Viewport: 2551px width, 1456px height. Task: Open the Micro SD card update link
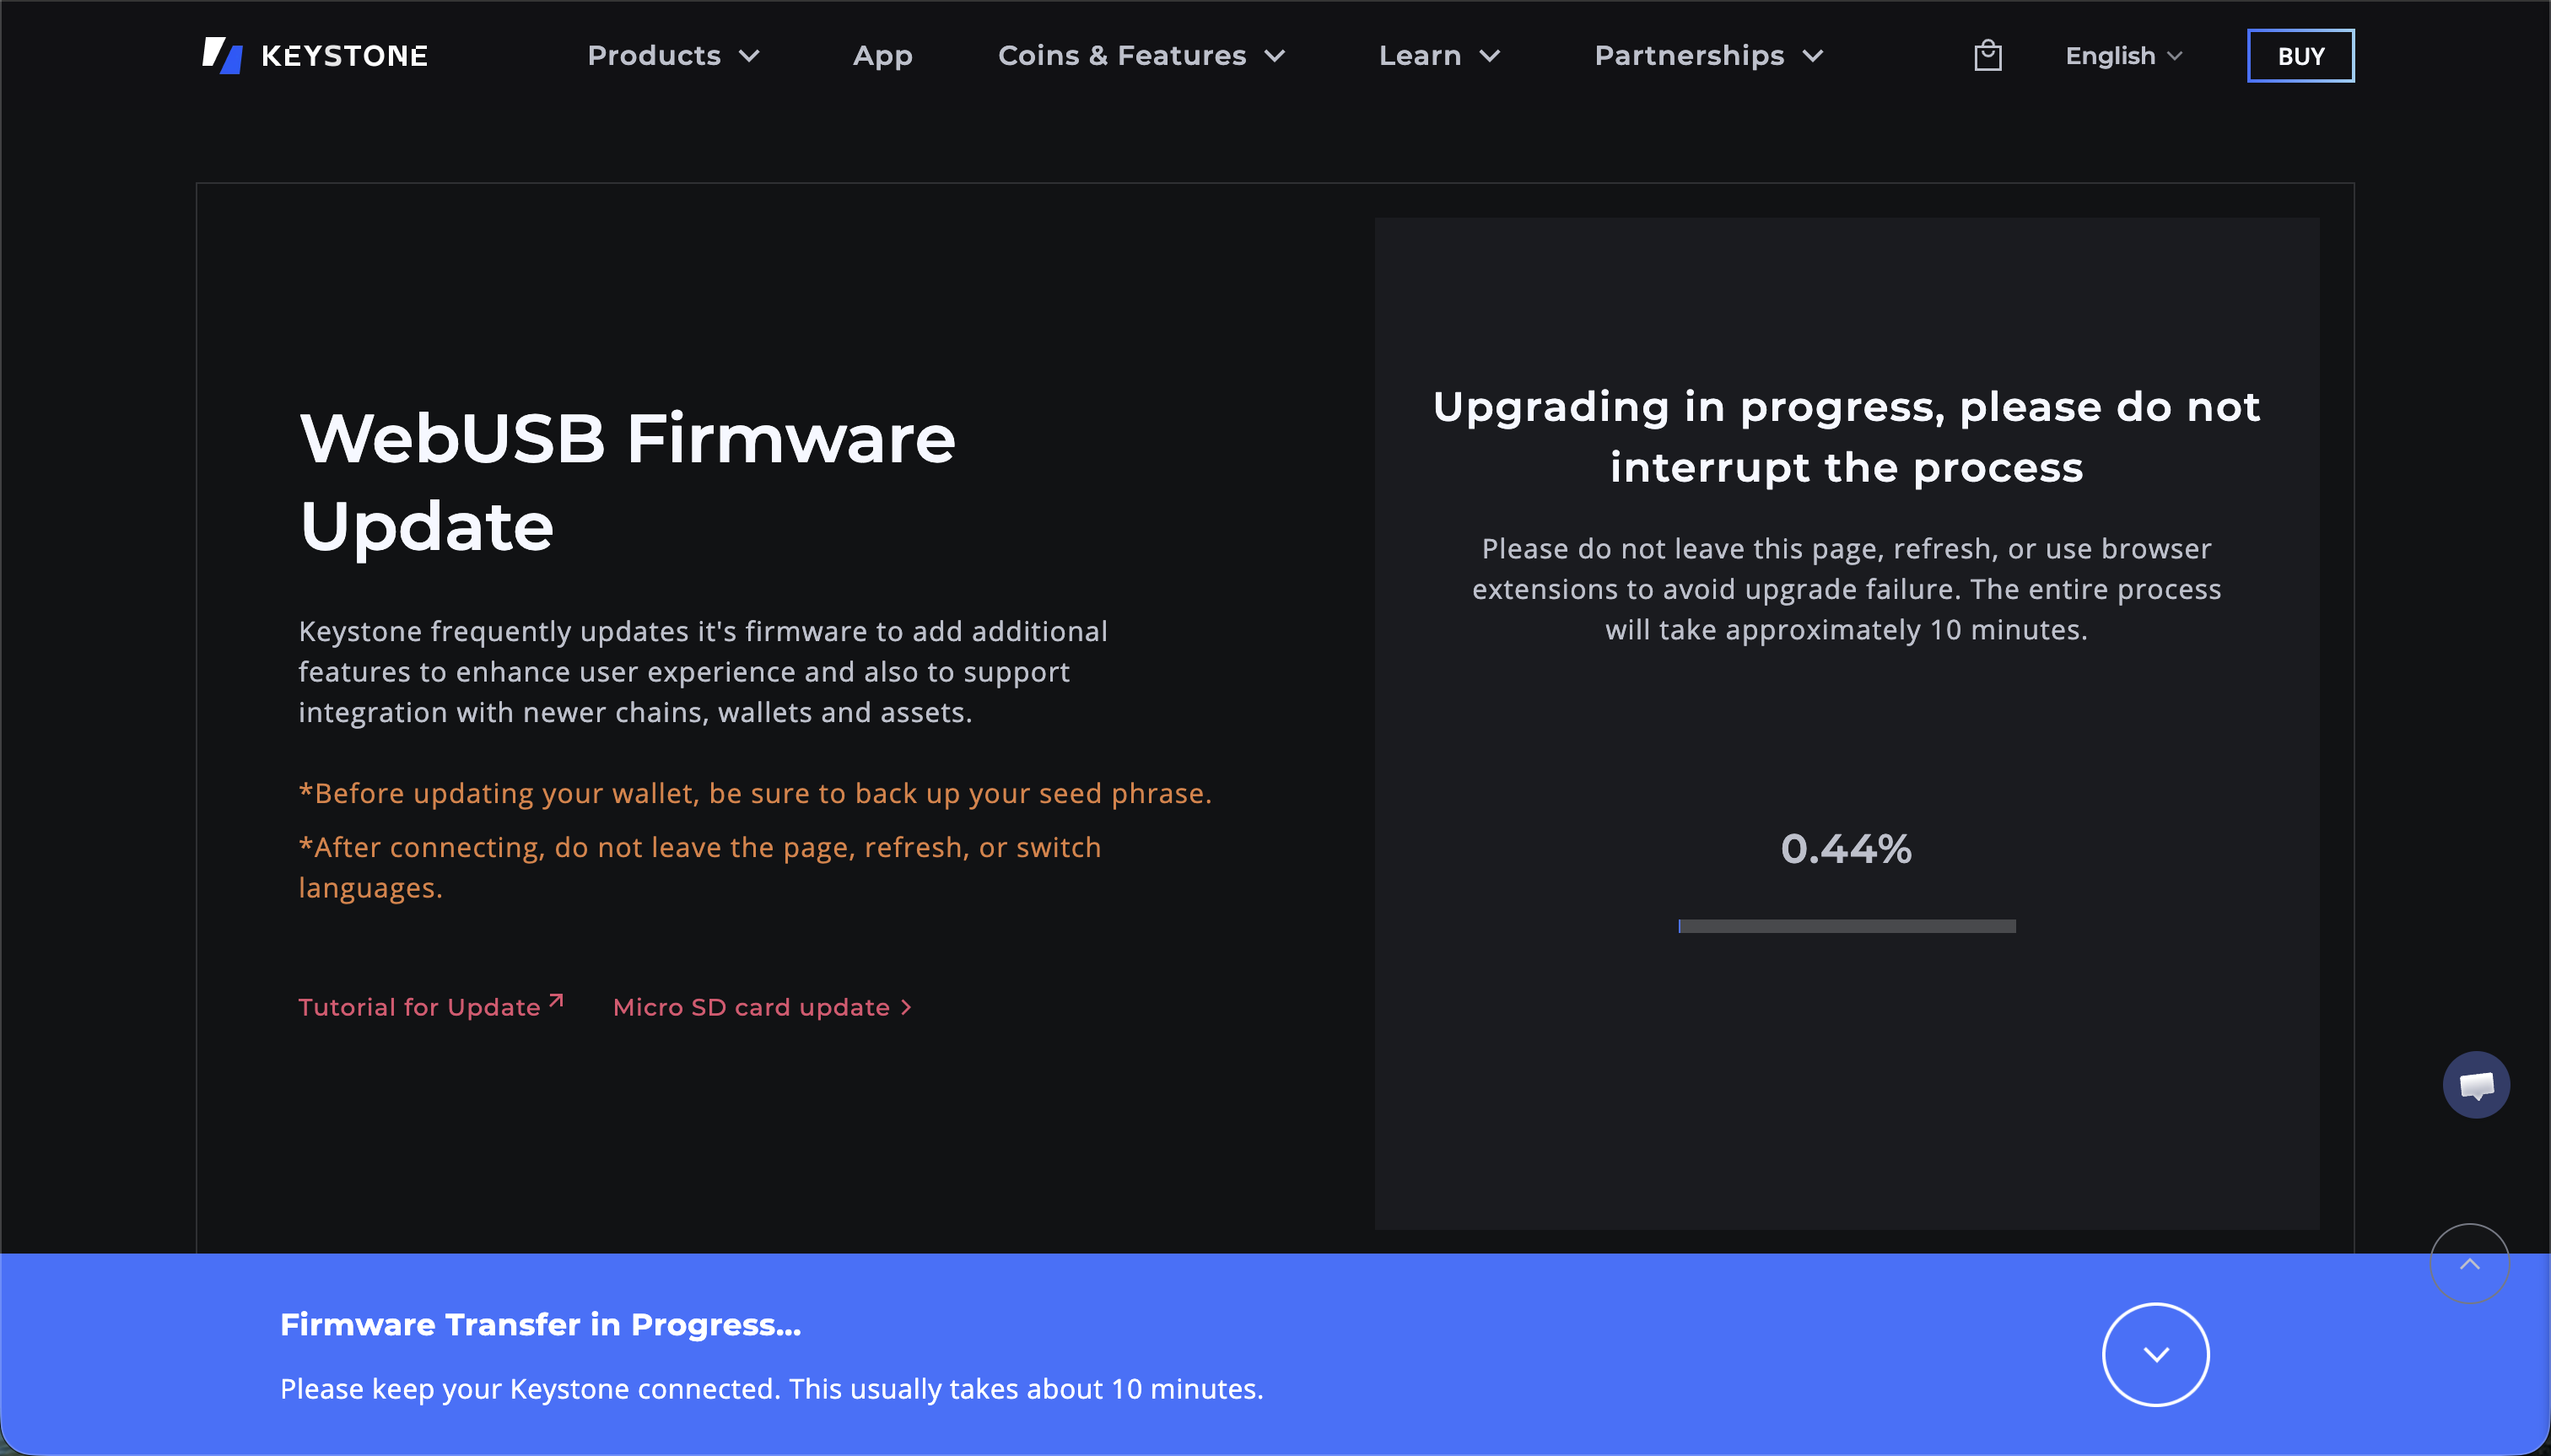point(762,1007)
